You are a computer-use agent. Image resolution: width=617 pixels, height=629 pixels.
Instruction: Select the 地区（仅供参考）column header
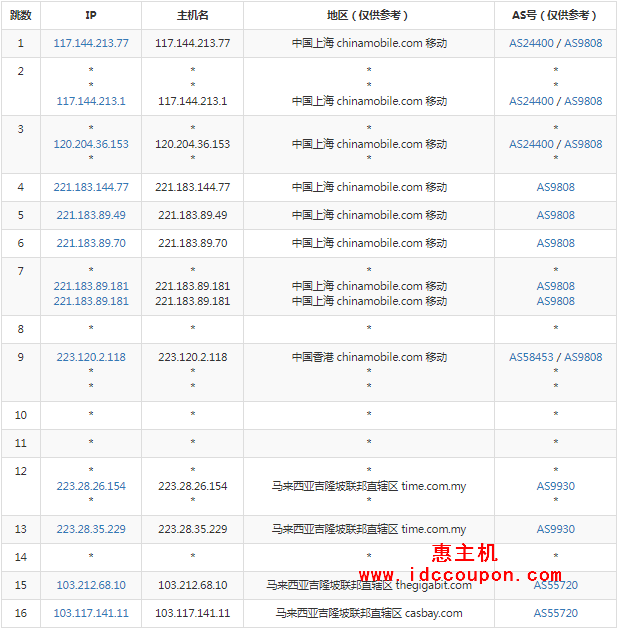pyautogui.click(x=369, y=15)
